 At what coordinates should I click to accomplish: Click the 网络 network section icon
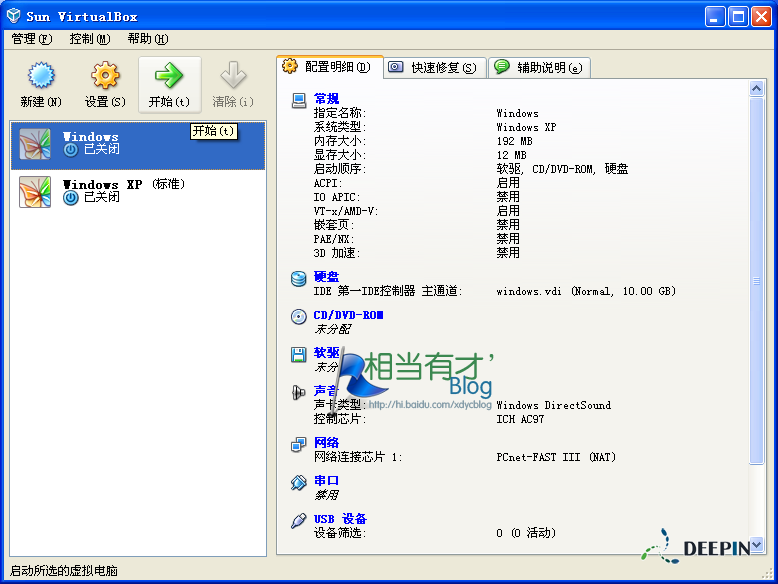[x=298, y=444]
